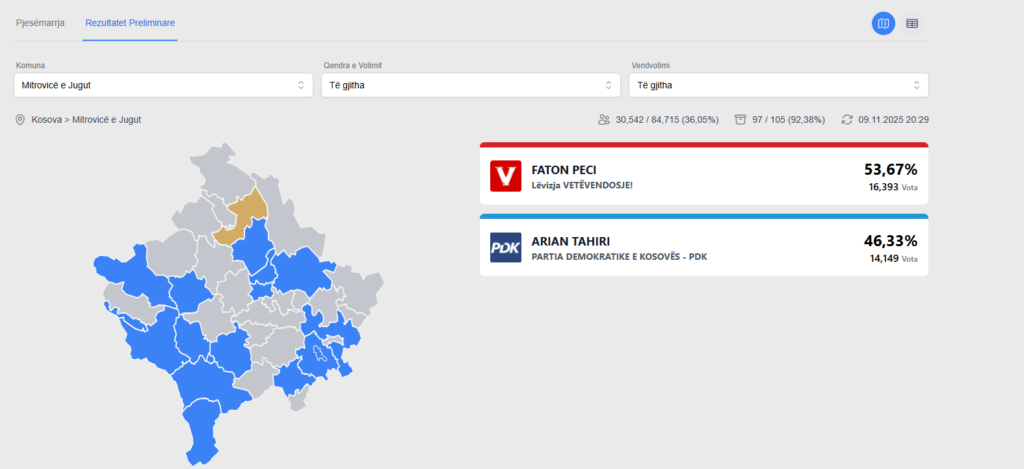Click the voter turnout people icon
This screenshot has width=1024, height=469.
(x=604, y=120)
